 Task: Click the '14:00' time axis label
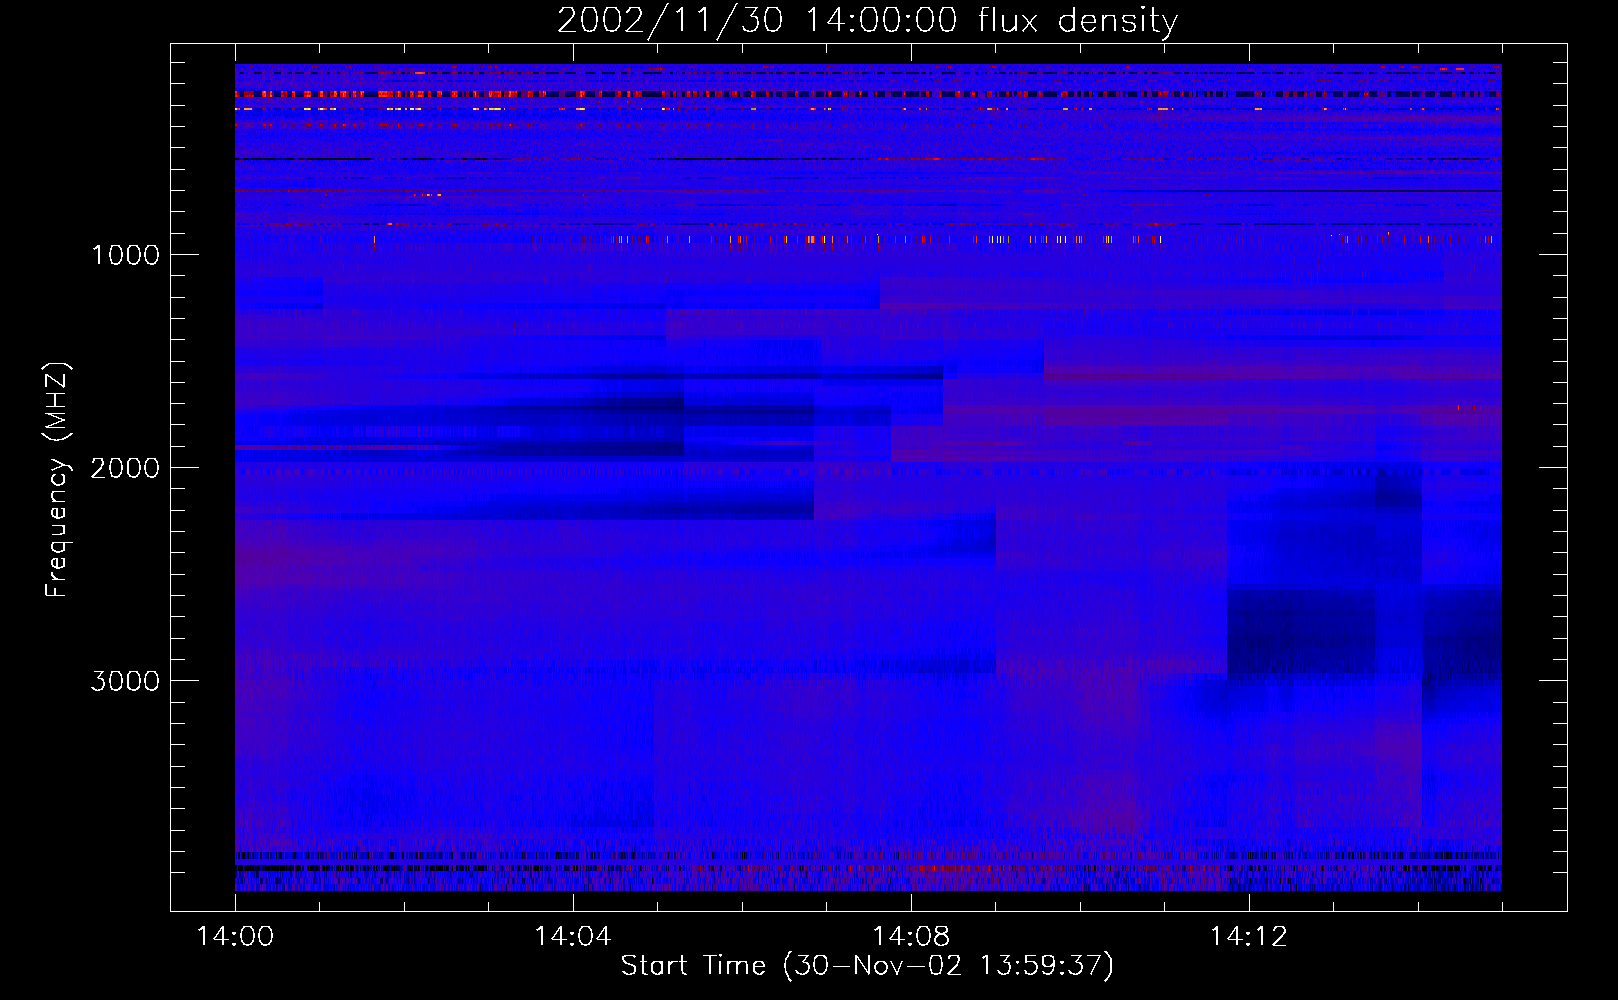point(235,937)
